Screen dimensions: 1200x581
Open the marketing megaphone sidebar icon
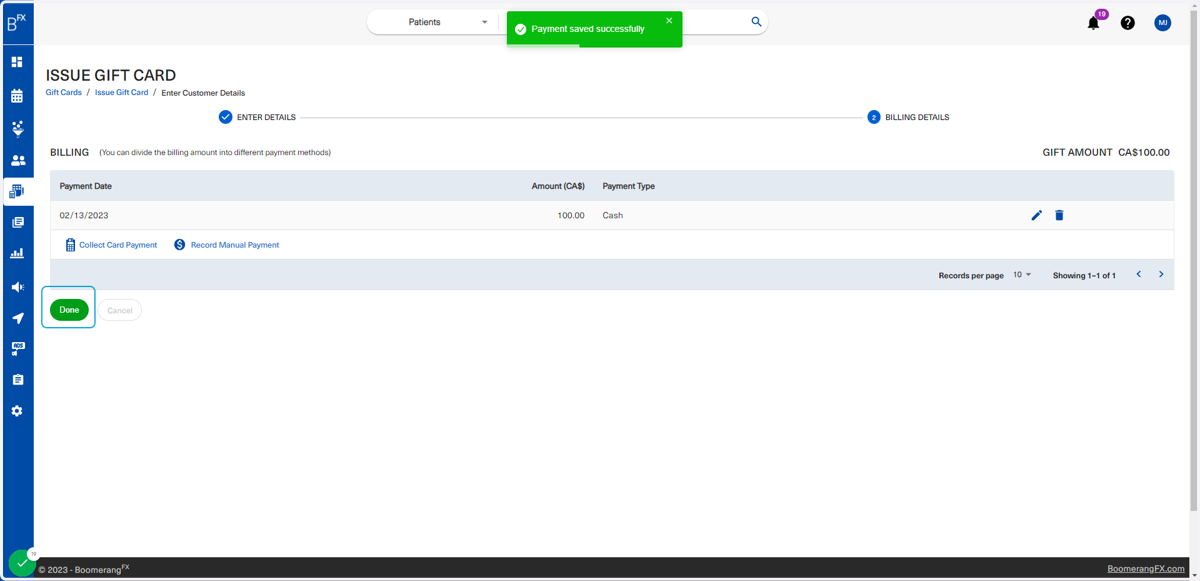[x=17, y=287]
